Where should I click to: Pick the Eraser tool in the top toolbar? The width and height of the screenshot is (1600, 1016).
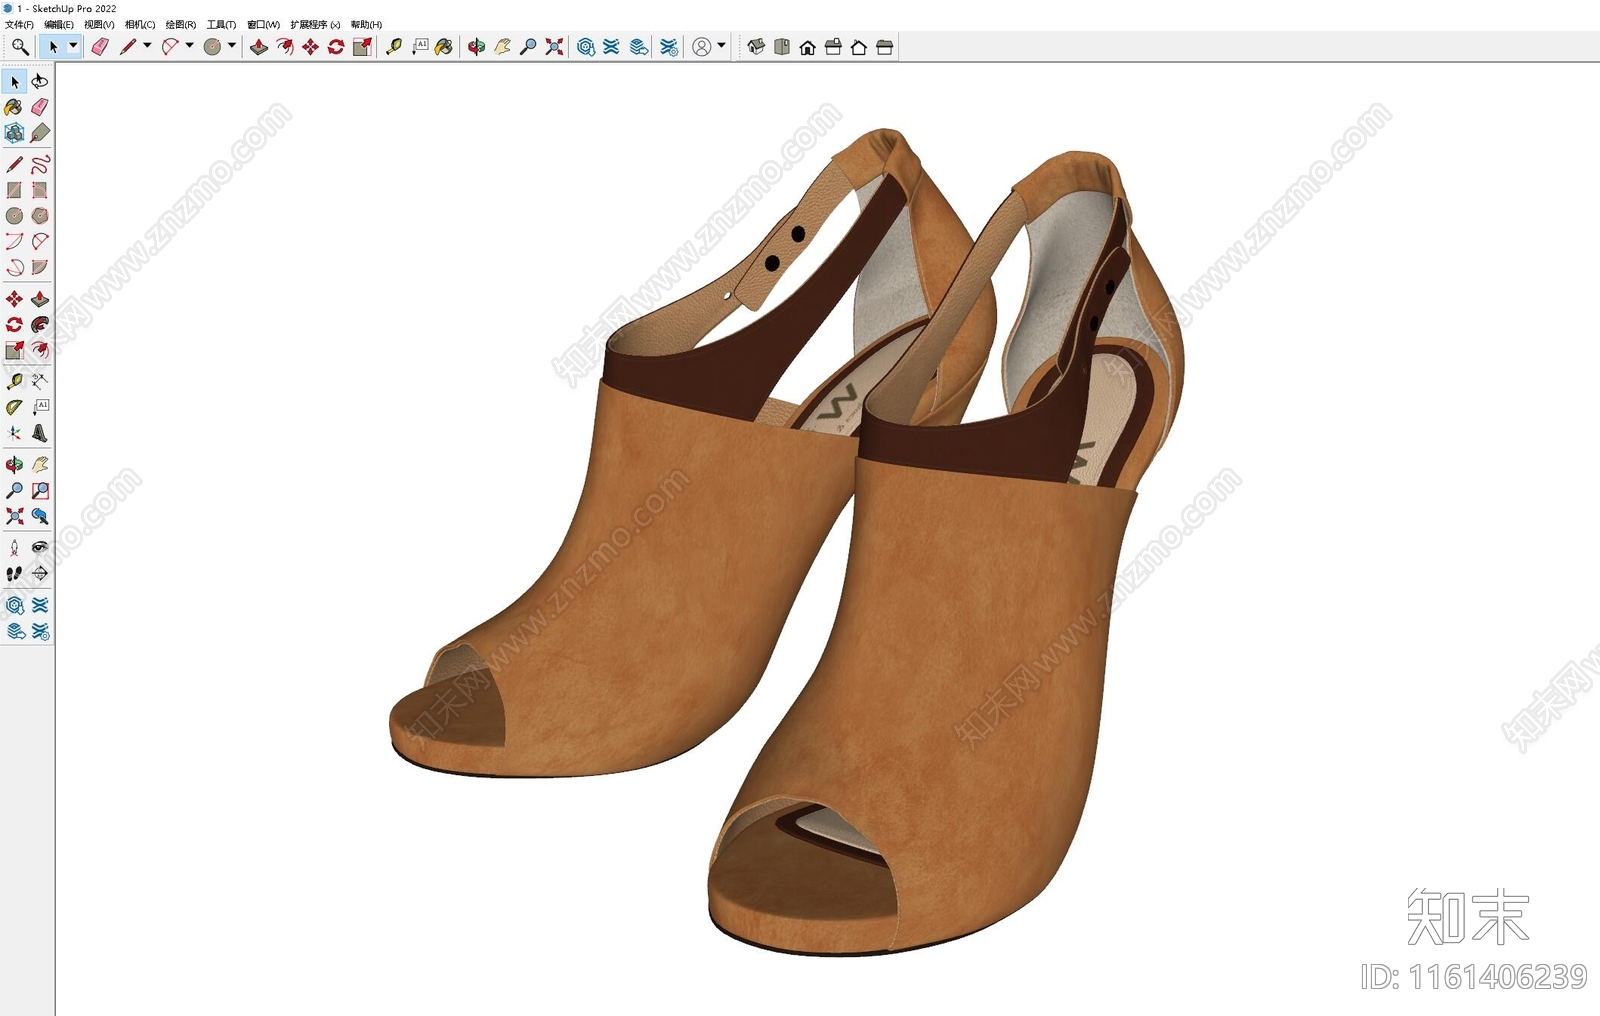(100, 47)
